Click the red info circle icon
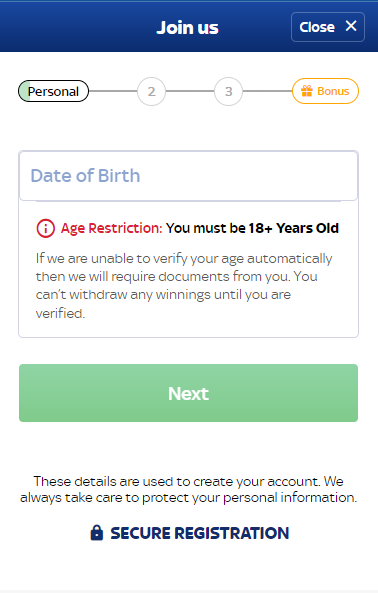Image resolution: width=378 pixels, height=593 pixels. point(46,228)
